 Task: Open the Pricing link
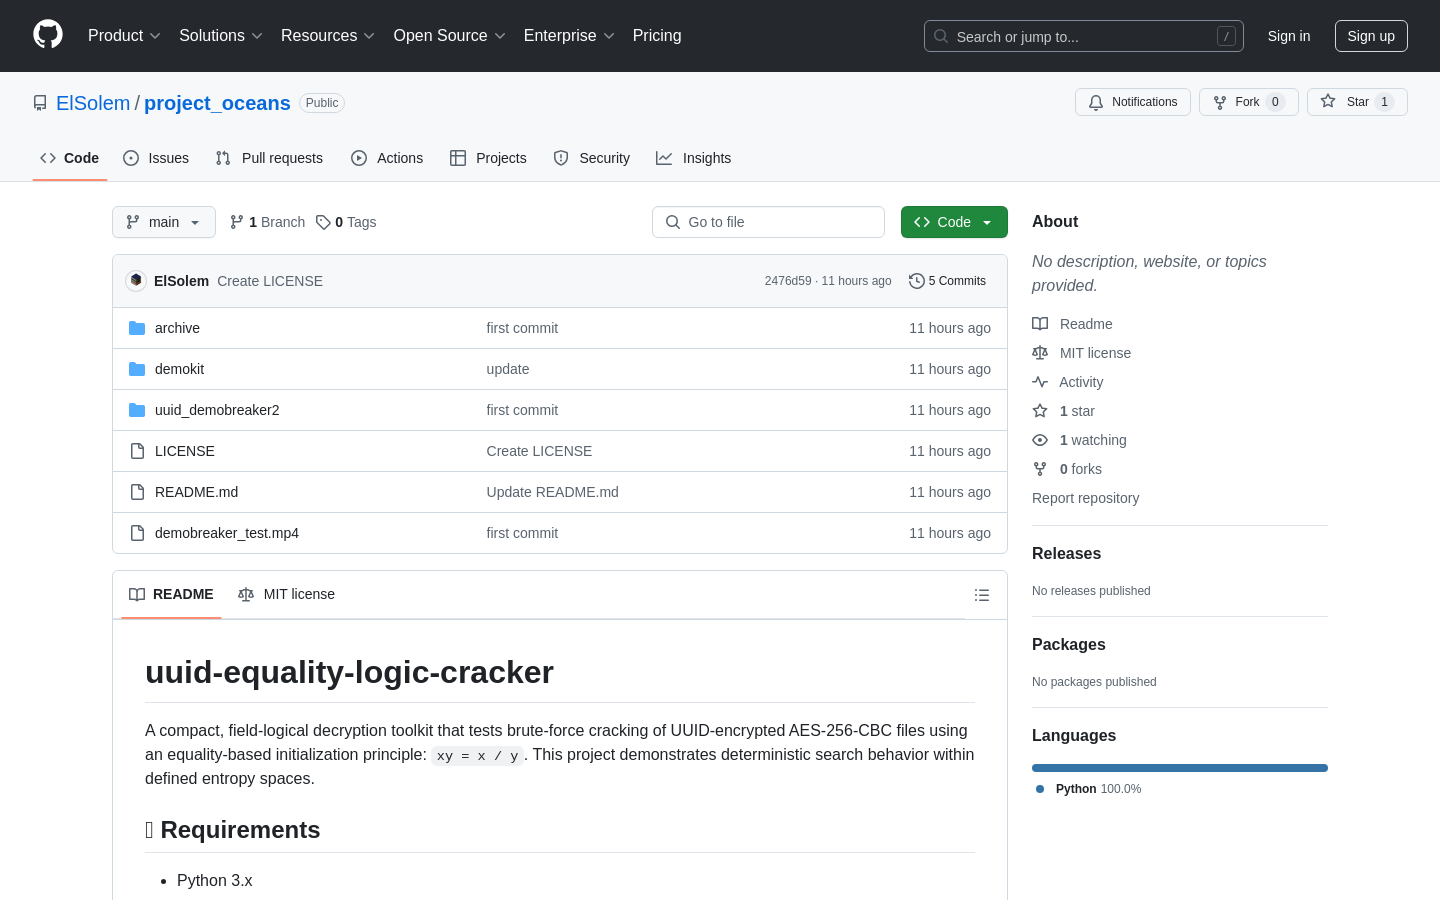tap(657, 36)
